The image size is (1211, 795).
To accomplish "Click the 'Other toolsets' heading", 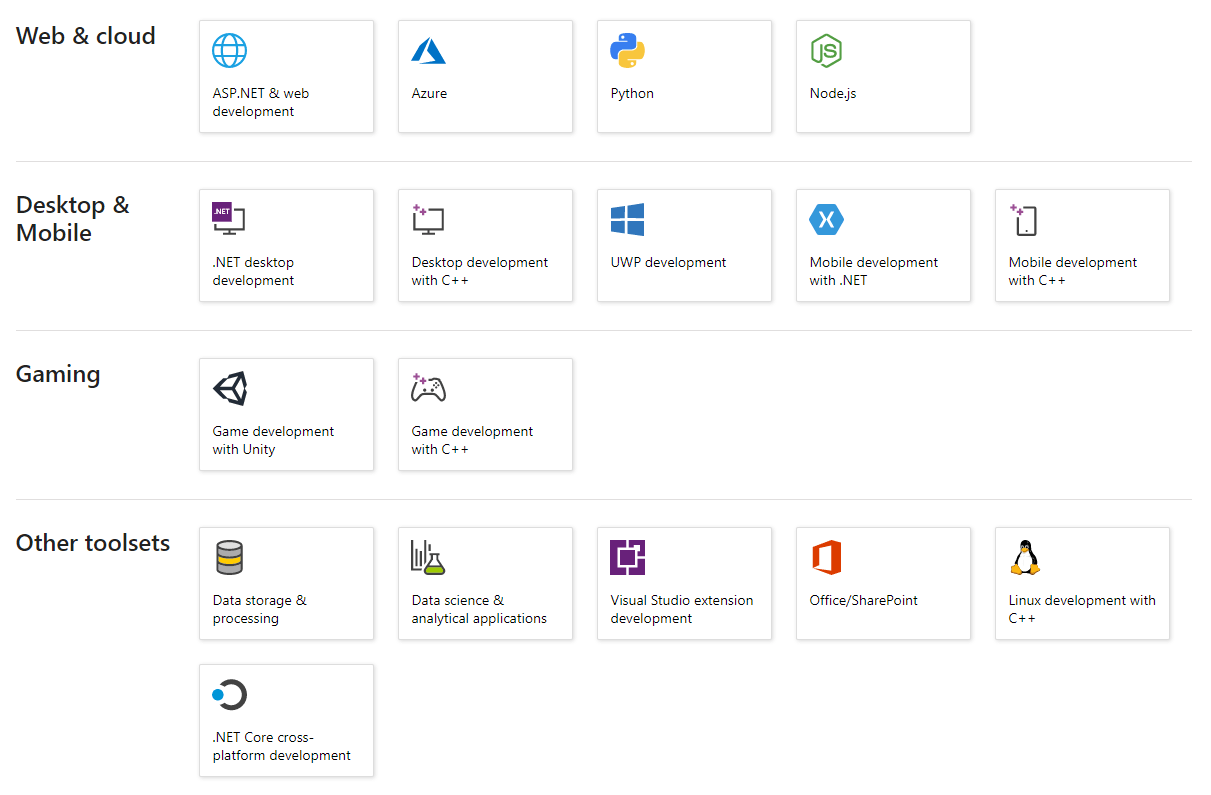I will [x=93, y=543].
